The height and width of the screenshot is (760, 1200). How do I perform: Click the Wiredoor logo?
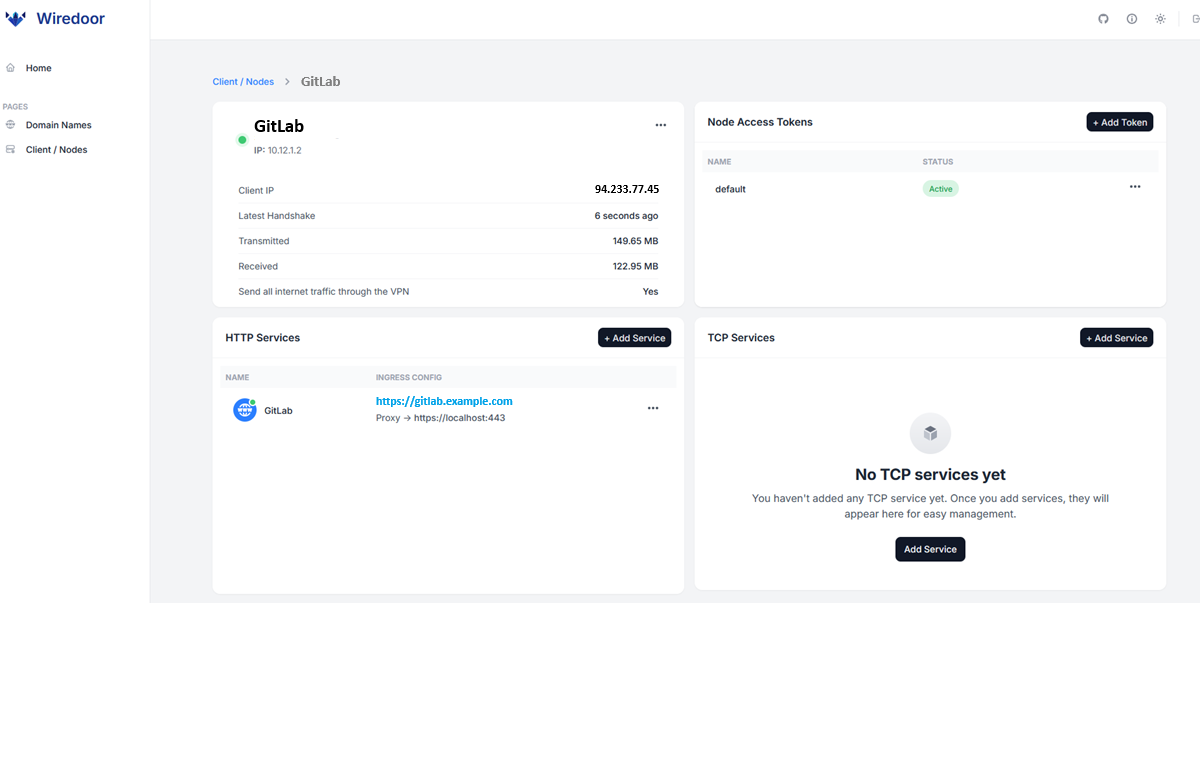(x=55, y=19)
